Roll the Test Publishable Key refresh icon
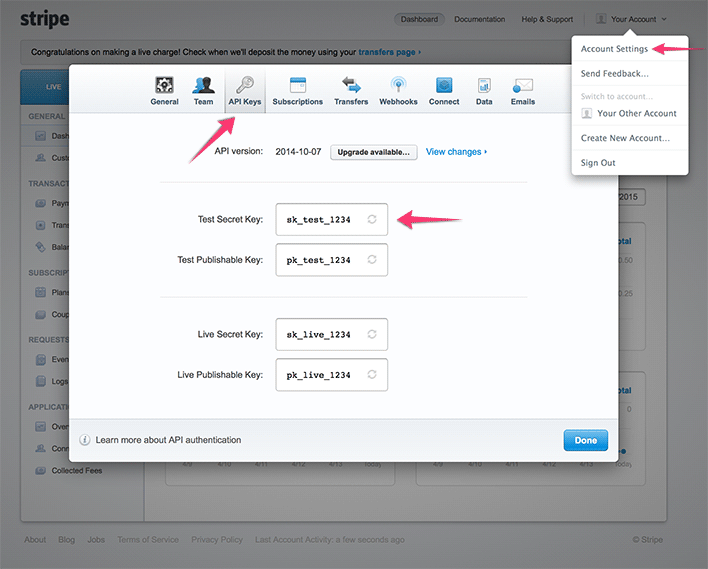Screen dimensions: 708x569 [x=372, y=259]
